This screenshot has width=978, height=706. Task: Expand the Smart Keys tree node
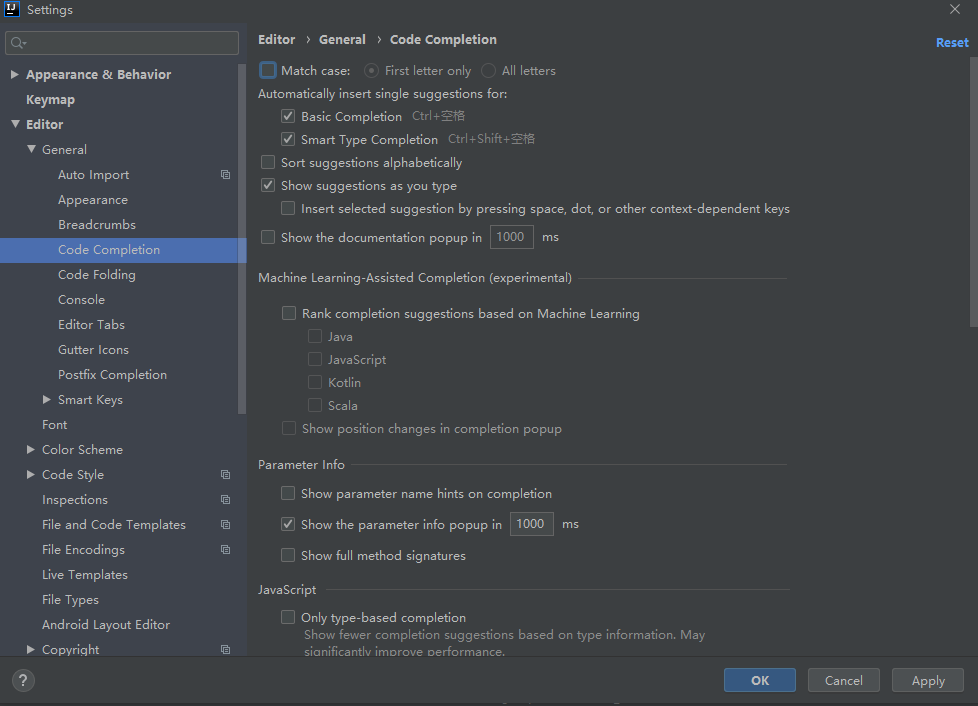click(47, 400)
